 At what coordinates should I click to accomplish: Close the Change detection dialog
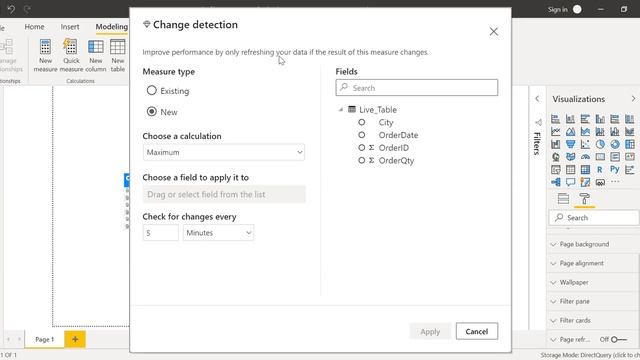click(x=493, y=31)
